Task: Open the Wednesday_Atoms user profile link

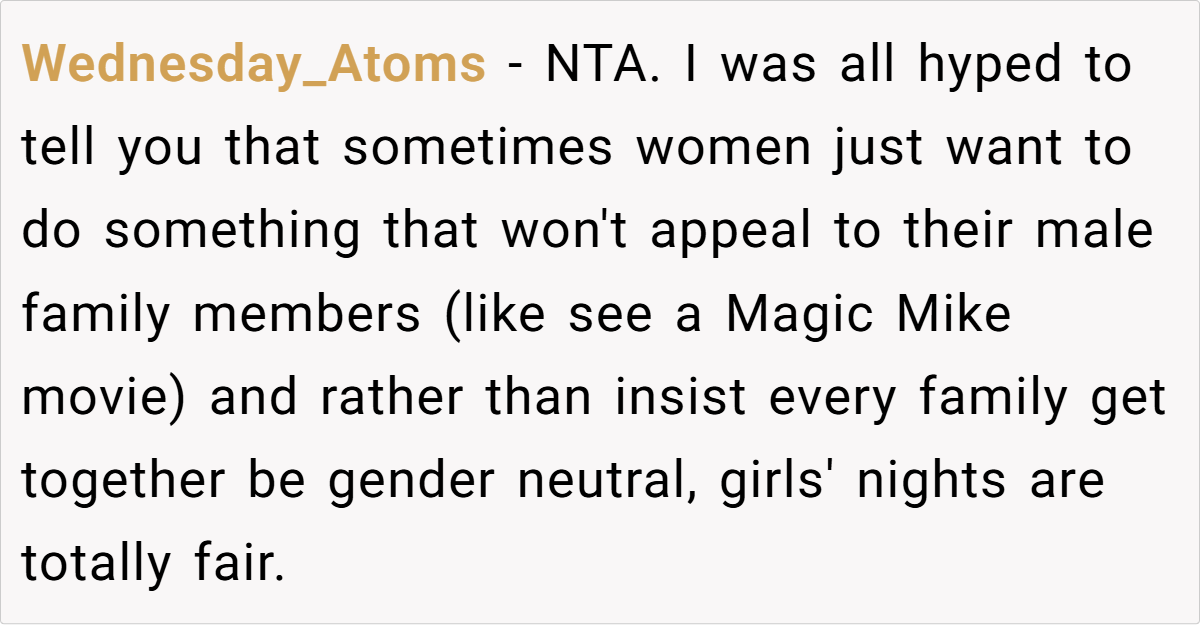Action: point(253,66)
